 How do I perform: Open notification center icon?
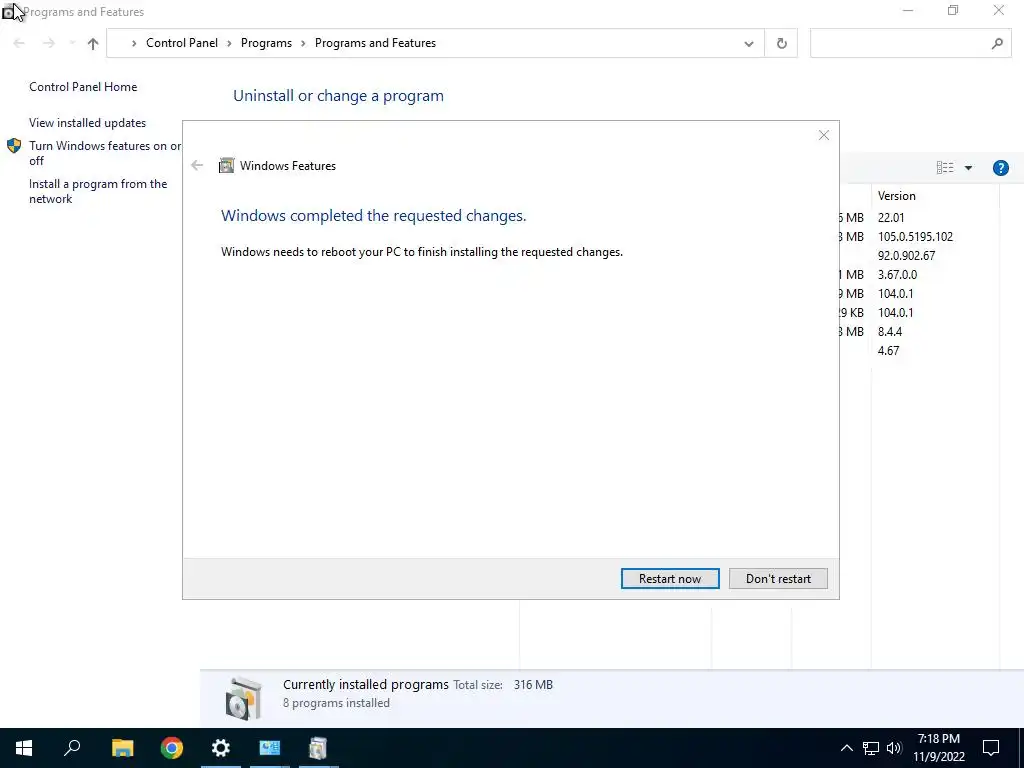(x=991, y=748)
